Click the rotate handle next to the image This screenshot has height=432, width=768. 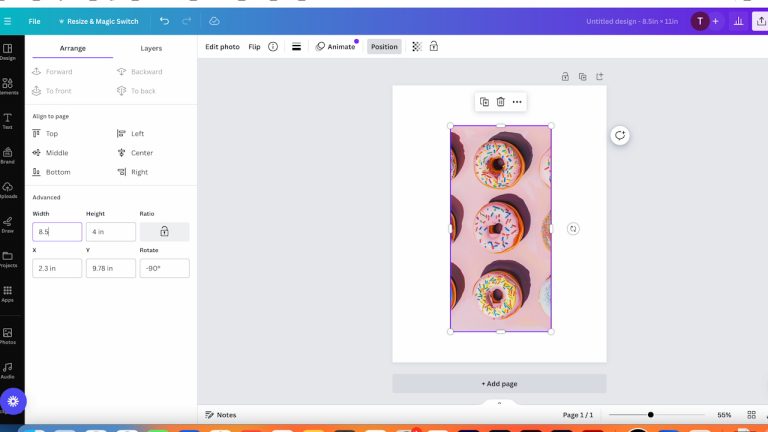click(573, 229)
